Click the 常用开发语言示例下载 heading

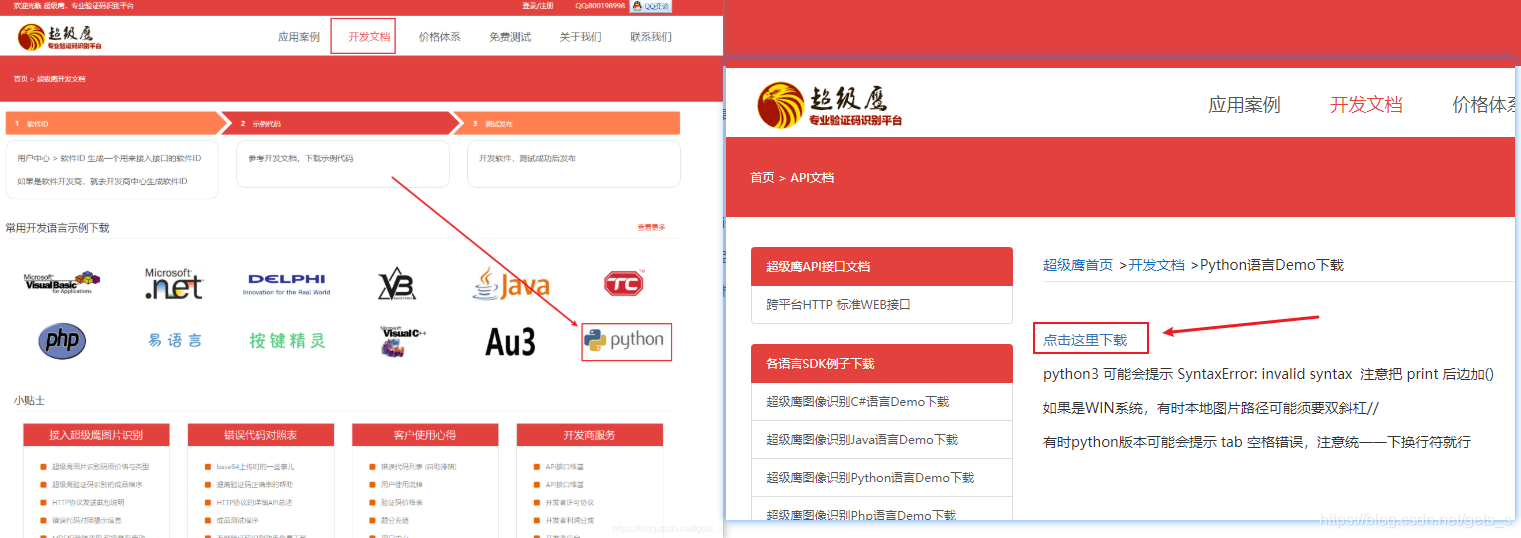click(x=57, y=227)
